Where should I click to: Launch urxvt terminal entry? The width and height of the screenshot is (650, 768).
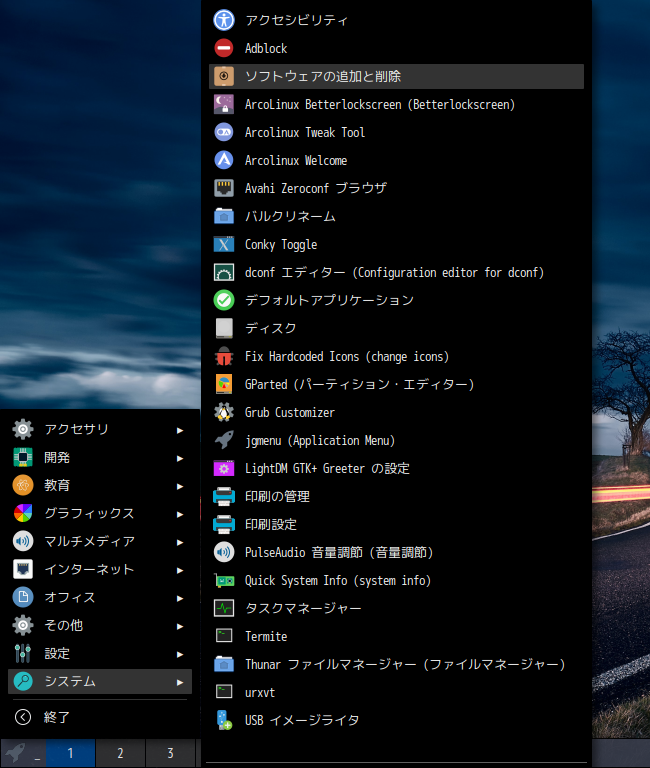pyautogui.click(x=396, y=693)
